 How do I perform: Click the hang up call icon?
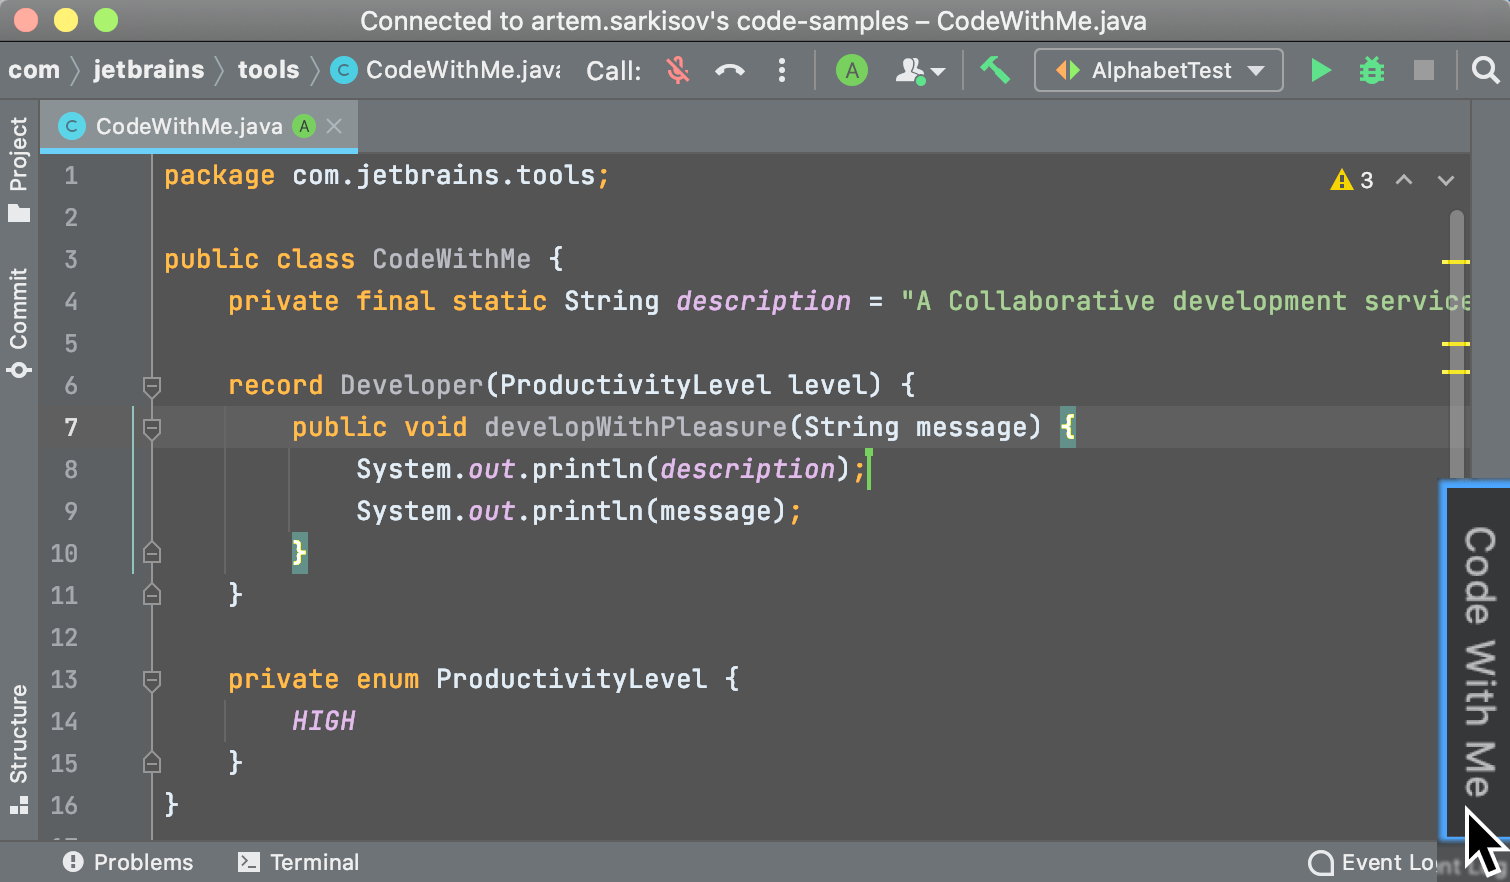[x=730, y=70]
